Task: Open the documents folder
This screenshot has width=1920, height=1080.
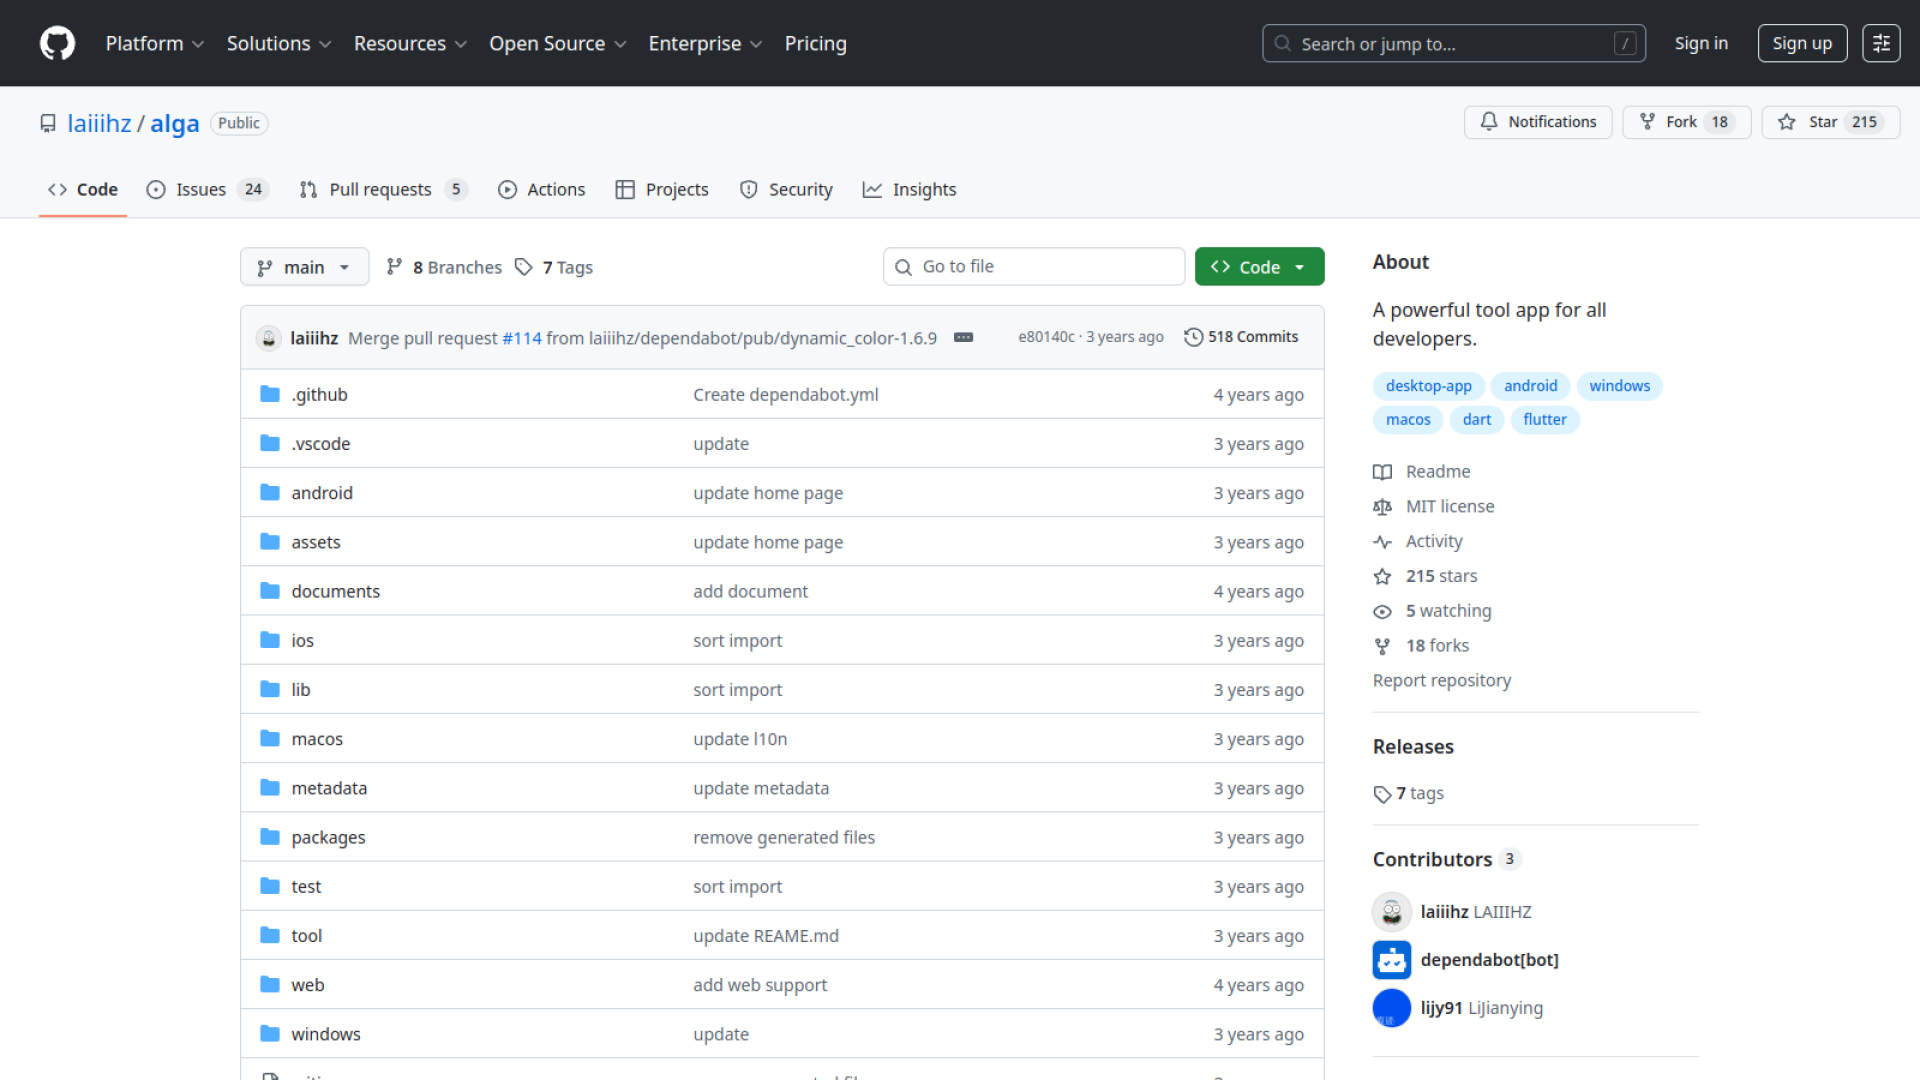Action: pyautogui.click(x=335, y=591)
